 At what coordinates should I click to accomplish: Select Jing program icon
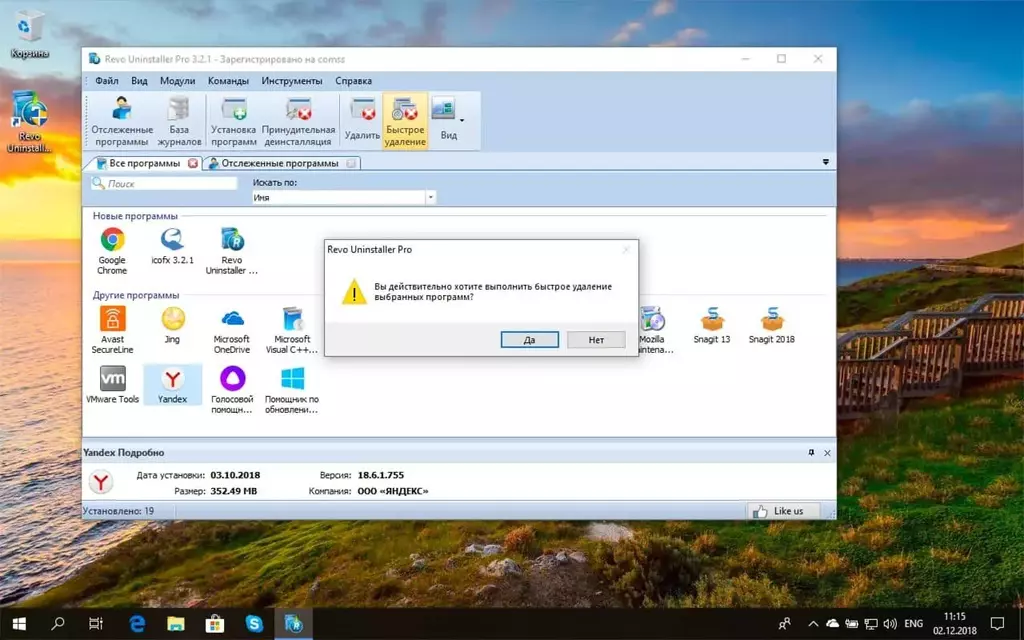[x=172, y=325]
